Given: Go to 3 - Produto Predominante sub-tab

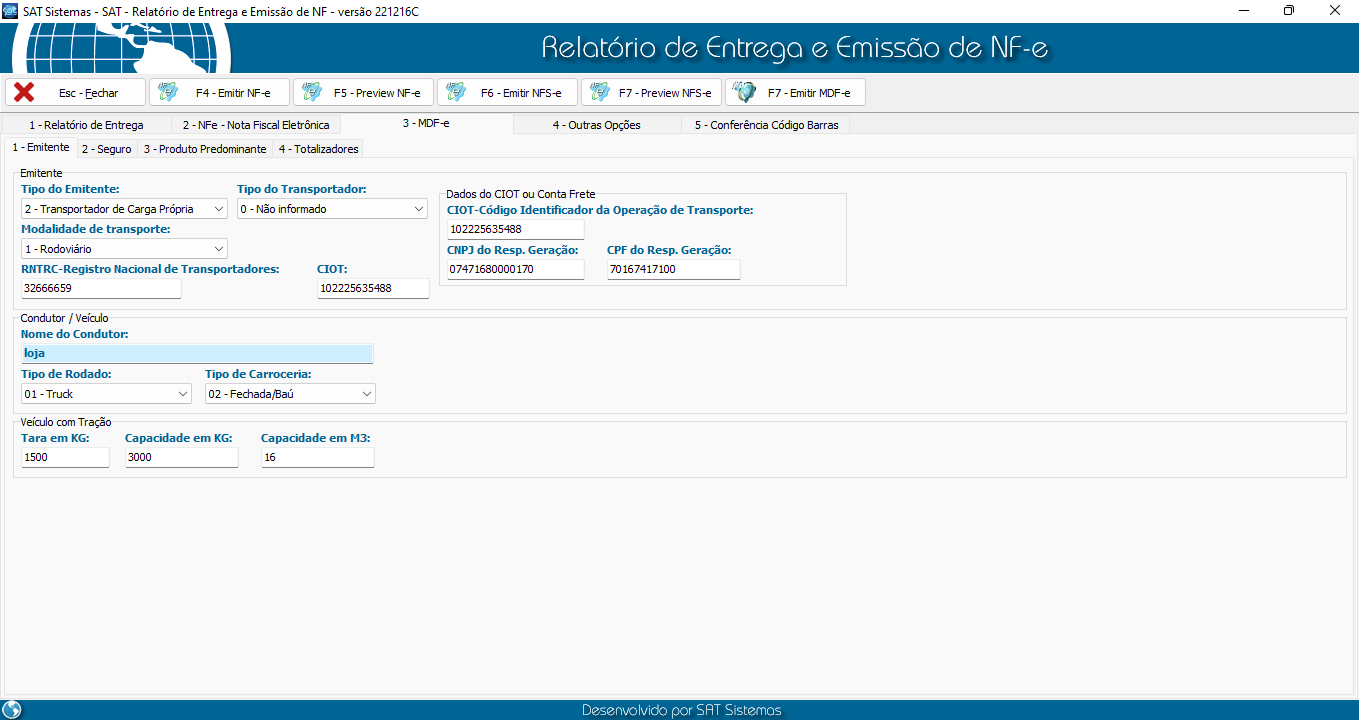Looking at the screenshot, I should click(204, 149).
